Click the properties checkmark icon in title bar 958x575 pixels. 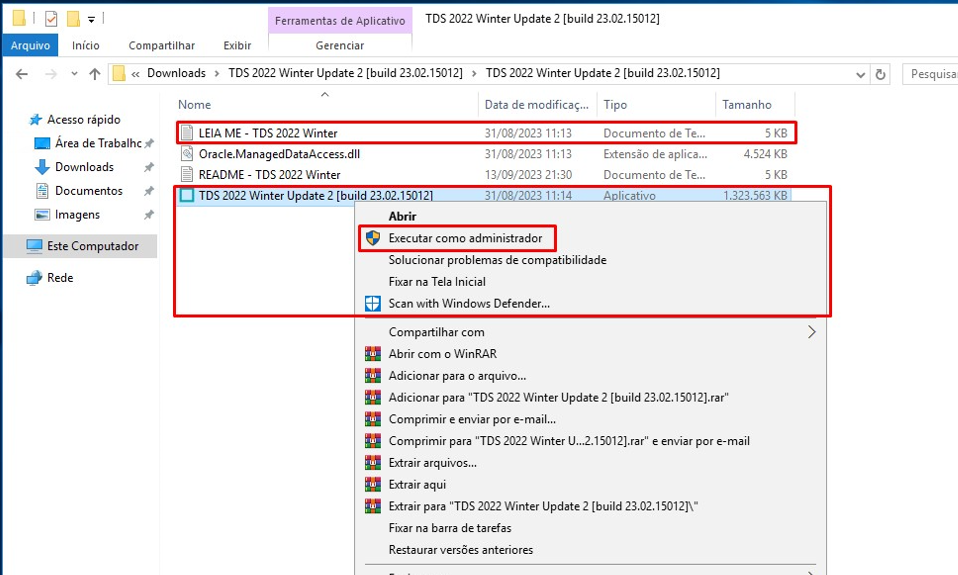(x=51, y=19)
